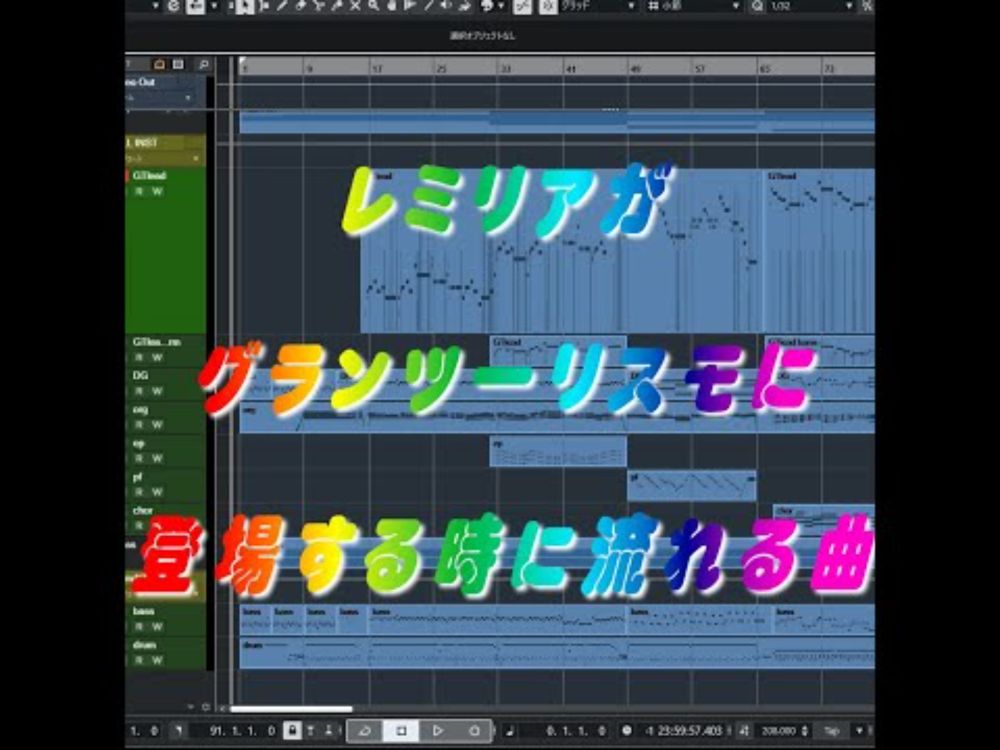Click the grid type icon beside 小節

653,6
